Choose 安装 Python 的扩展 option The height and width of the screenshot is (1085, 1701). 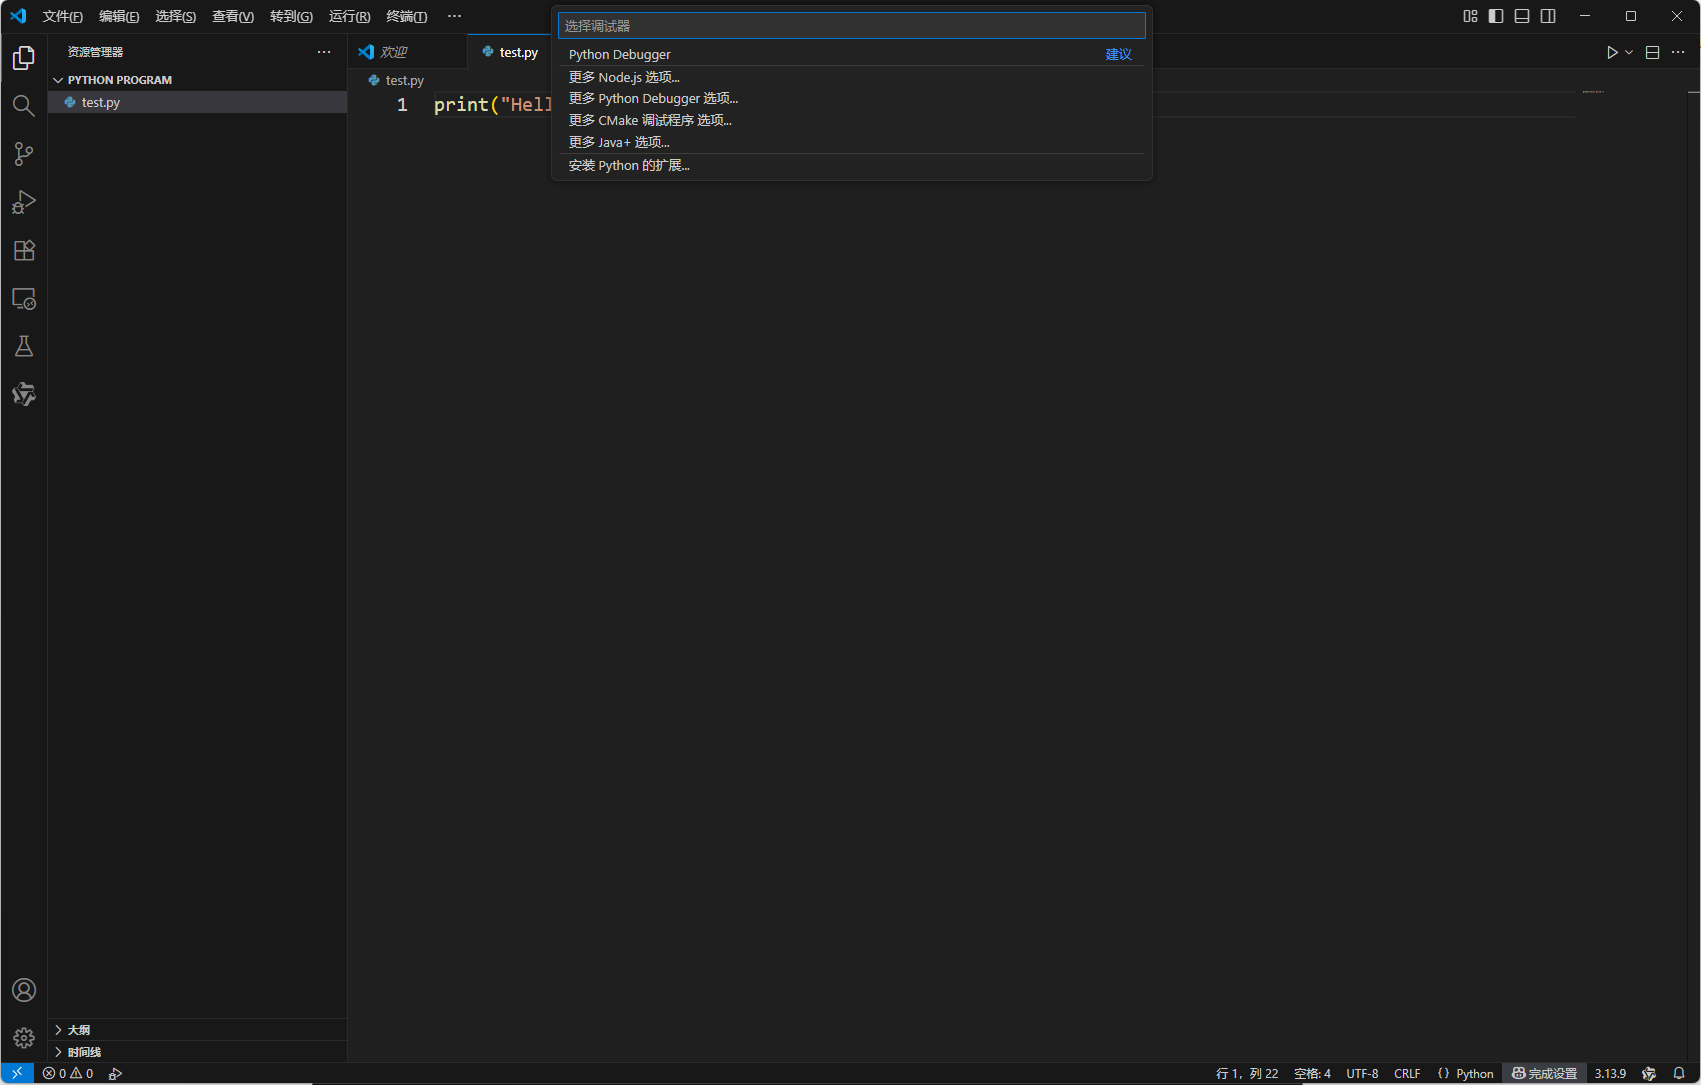pos(629,165)
